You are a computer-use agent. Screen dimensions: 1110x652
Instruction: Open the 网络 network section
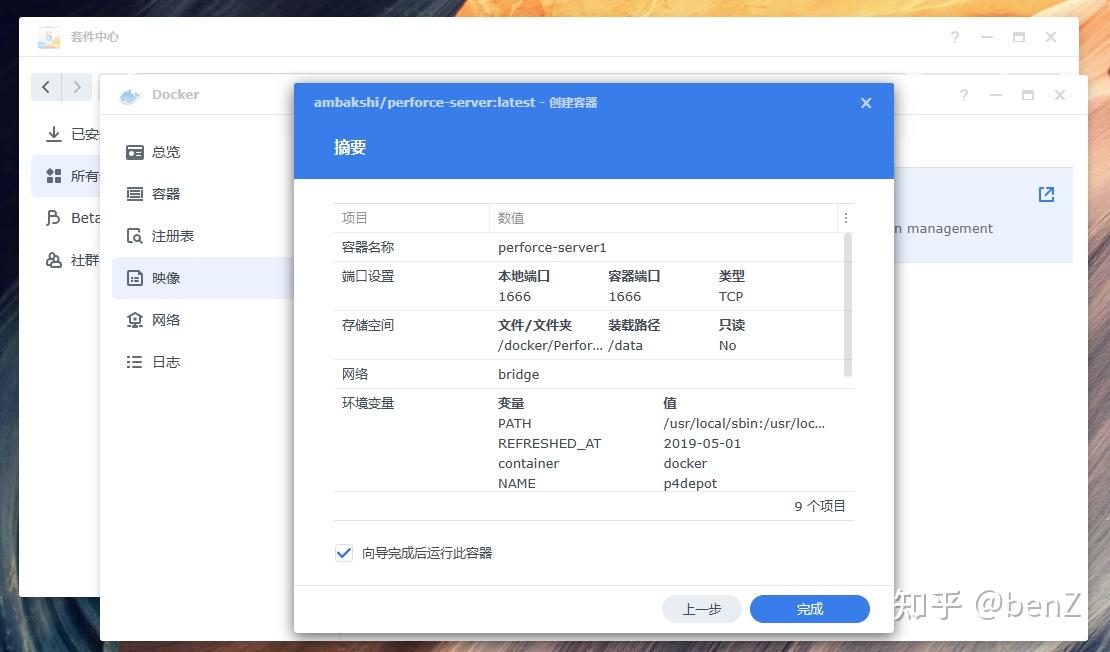tap(167, 320)
